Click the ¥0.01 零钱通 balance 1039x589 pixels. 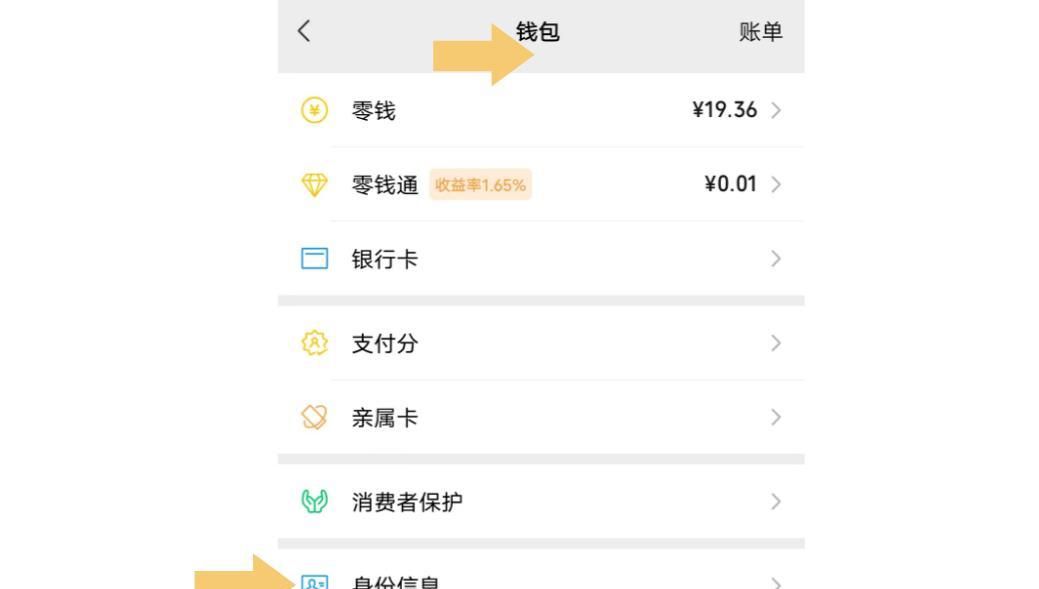click(x=731, y=185)
